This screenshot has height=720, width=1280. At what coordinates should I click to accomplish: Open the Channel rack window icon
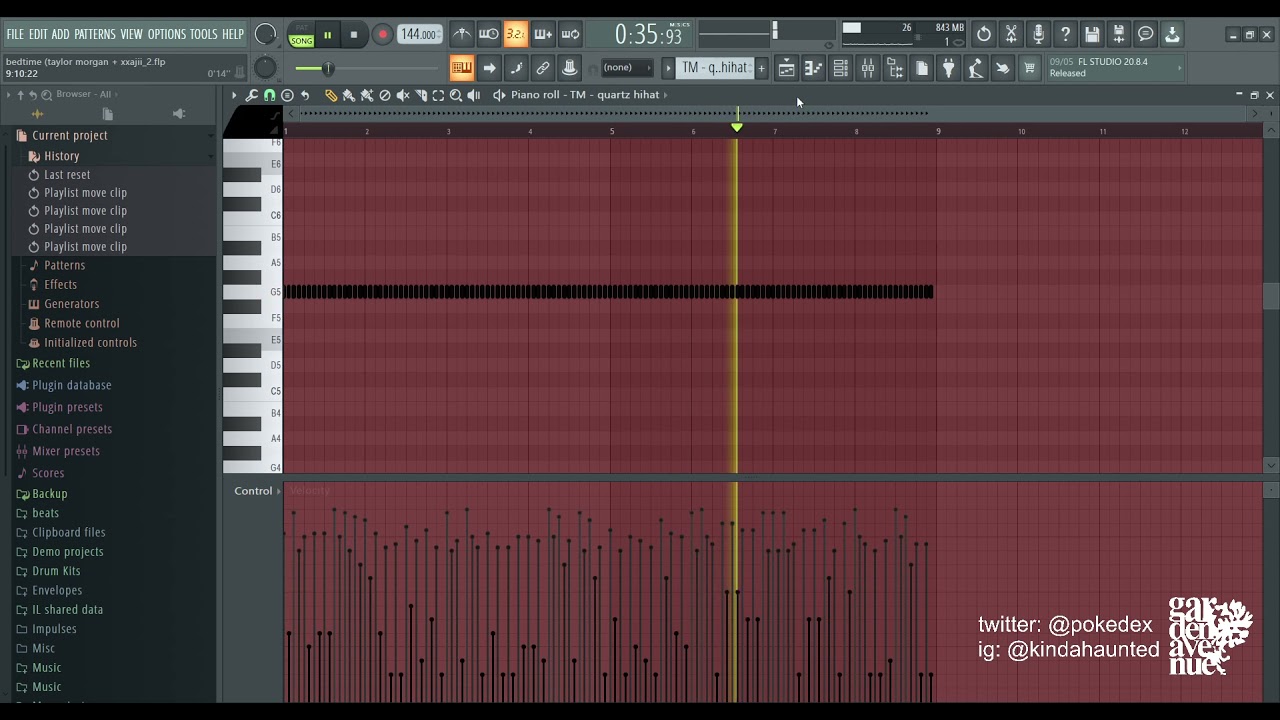tap(840, 68)
